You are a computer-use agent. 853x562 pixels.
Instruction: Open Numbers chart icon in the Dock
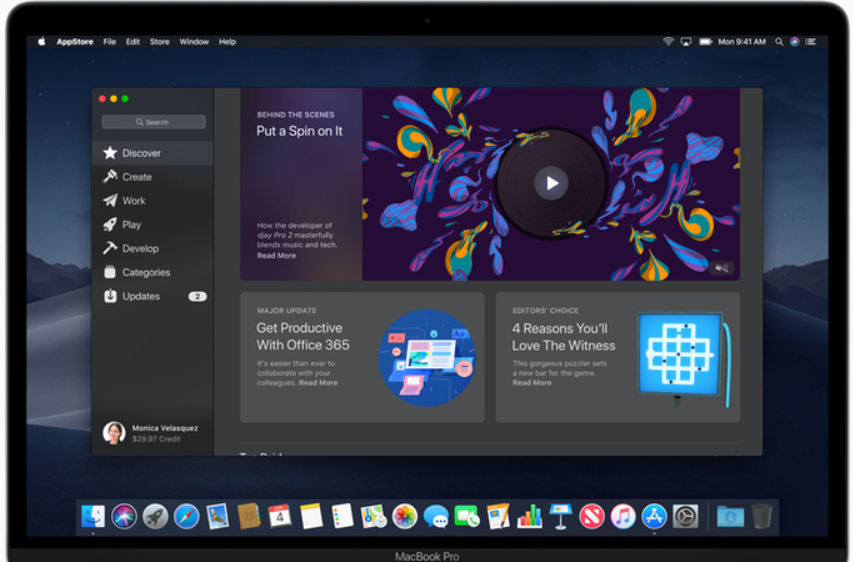pos(529,516)
